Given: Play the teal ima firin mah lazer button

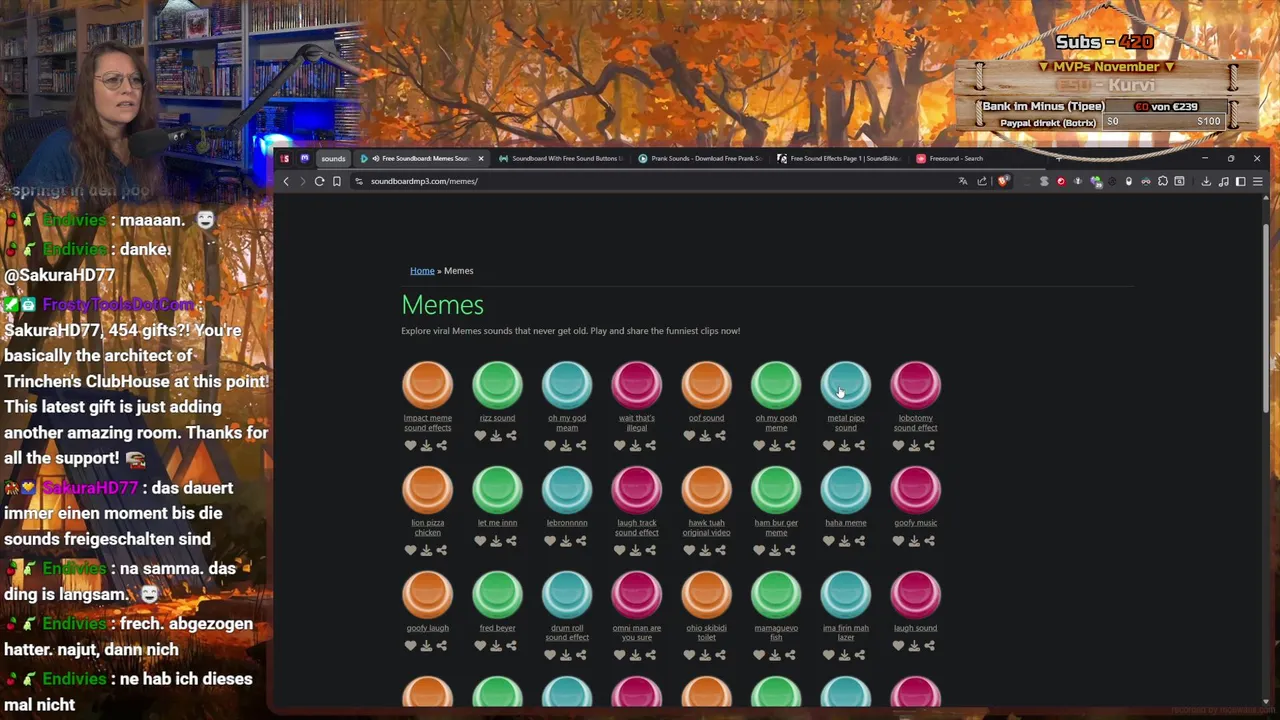Looking at the screenshot, I should coord(846,595).
